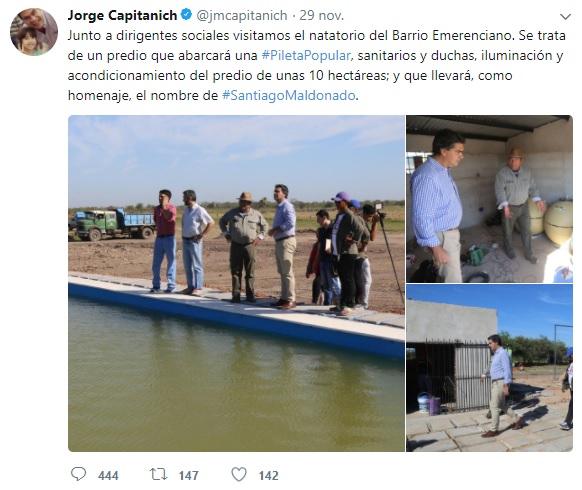Click the retweet arrows icon
The width and height of the screenshot is (582, 490).
[x=158, y=474]
